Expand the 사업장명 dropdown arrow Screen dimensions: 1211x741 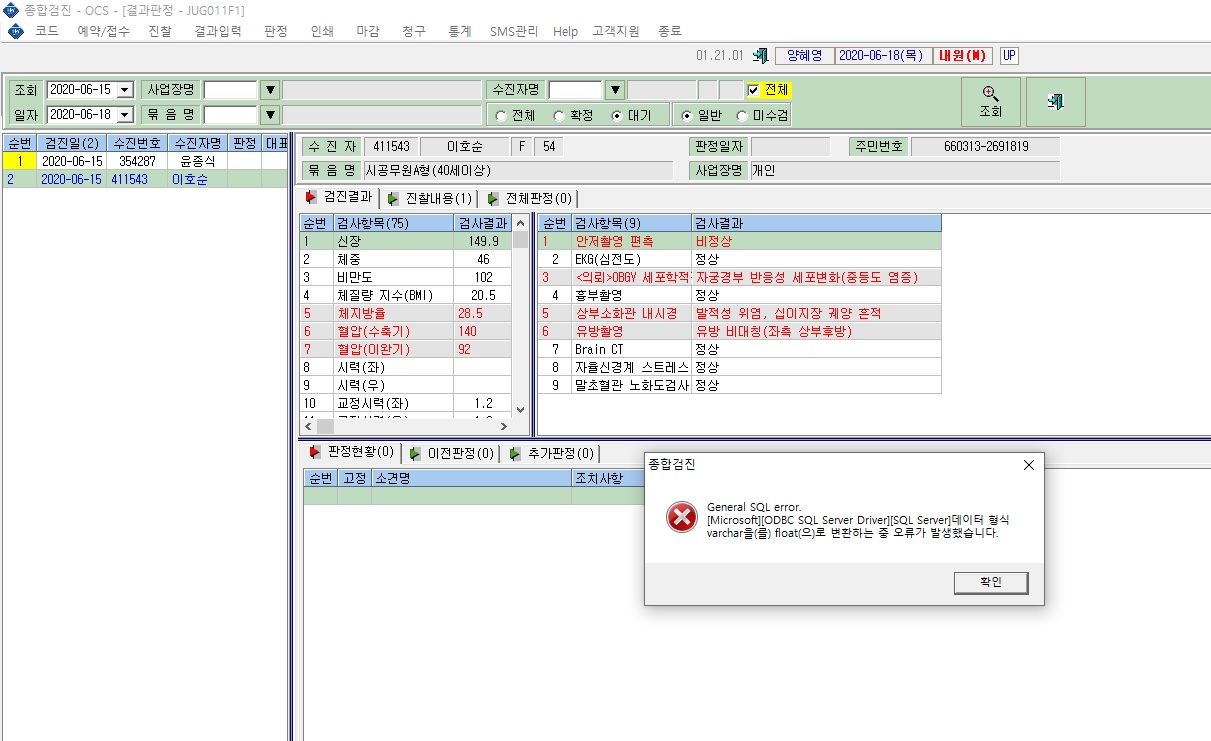[269, 90]
